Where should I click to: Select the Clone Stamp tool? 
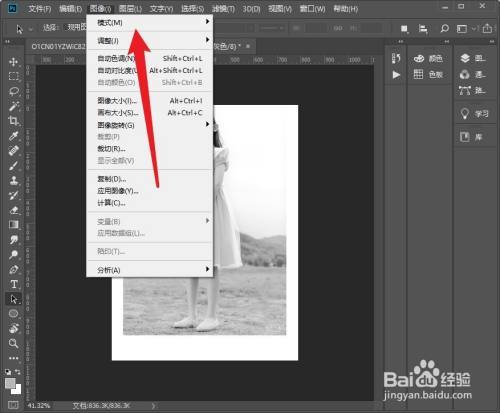pos(14,180)
